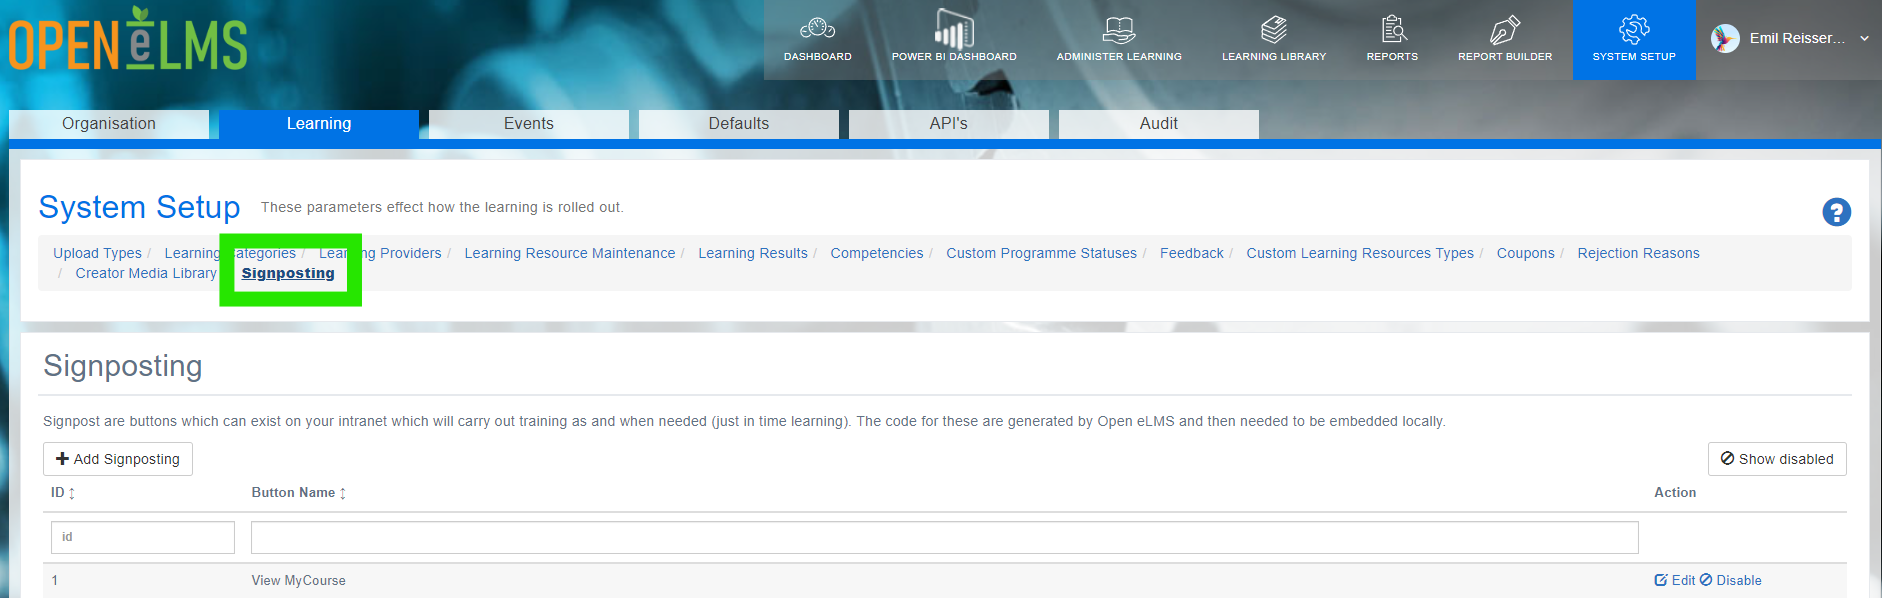Image resolution: width=1882 pixels, height=598 pixels.
Task: Sort the table by Button Name
Action: [298, 493]
